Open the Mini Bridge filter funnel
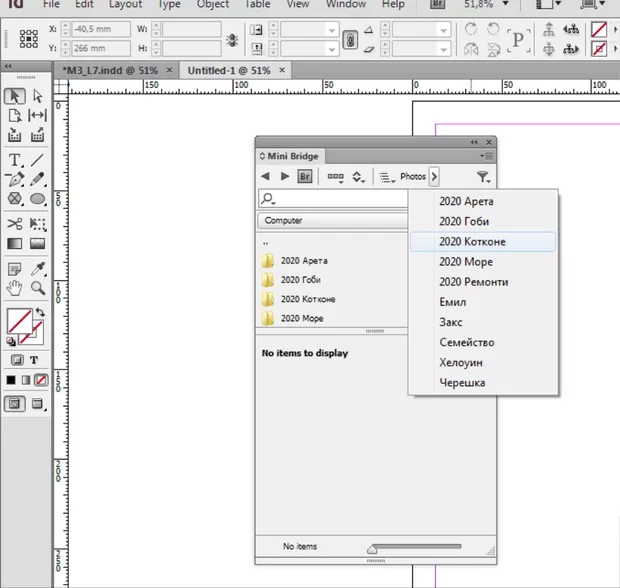This screenshot has width=620, height=588. coord(483,177)
